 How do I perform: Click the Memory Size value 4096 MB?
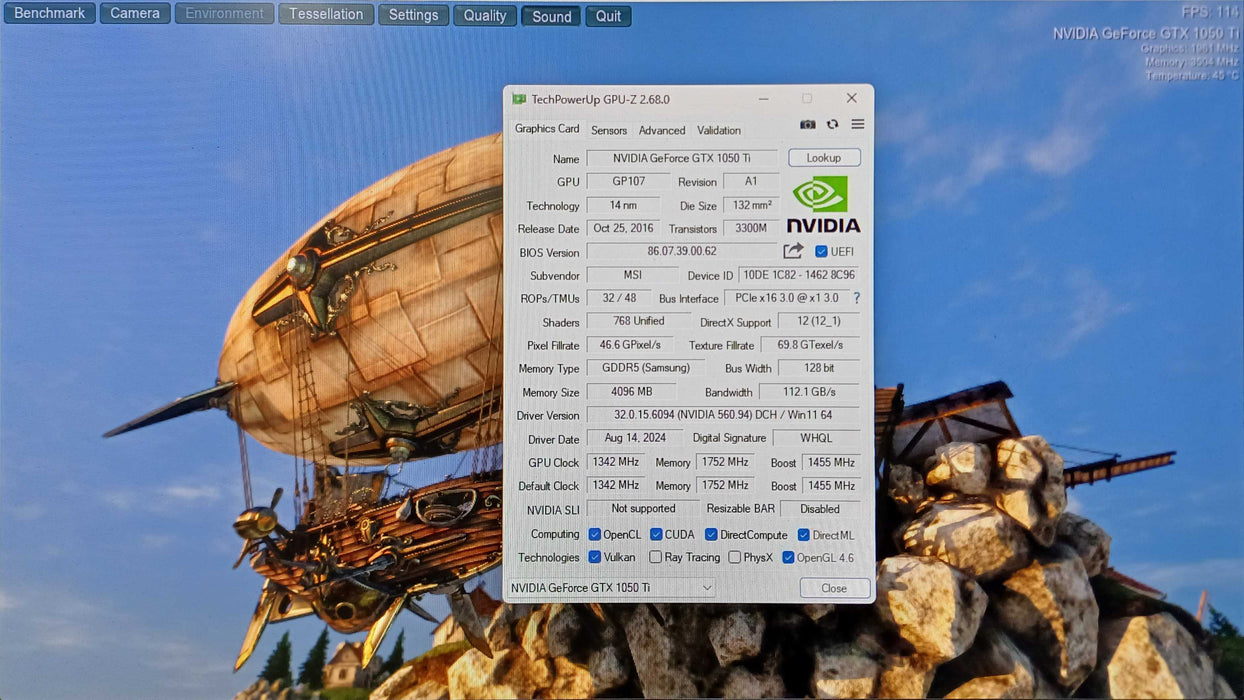(x=631, y=392)
